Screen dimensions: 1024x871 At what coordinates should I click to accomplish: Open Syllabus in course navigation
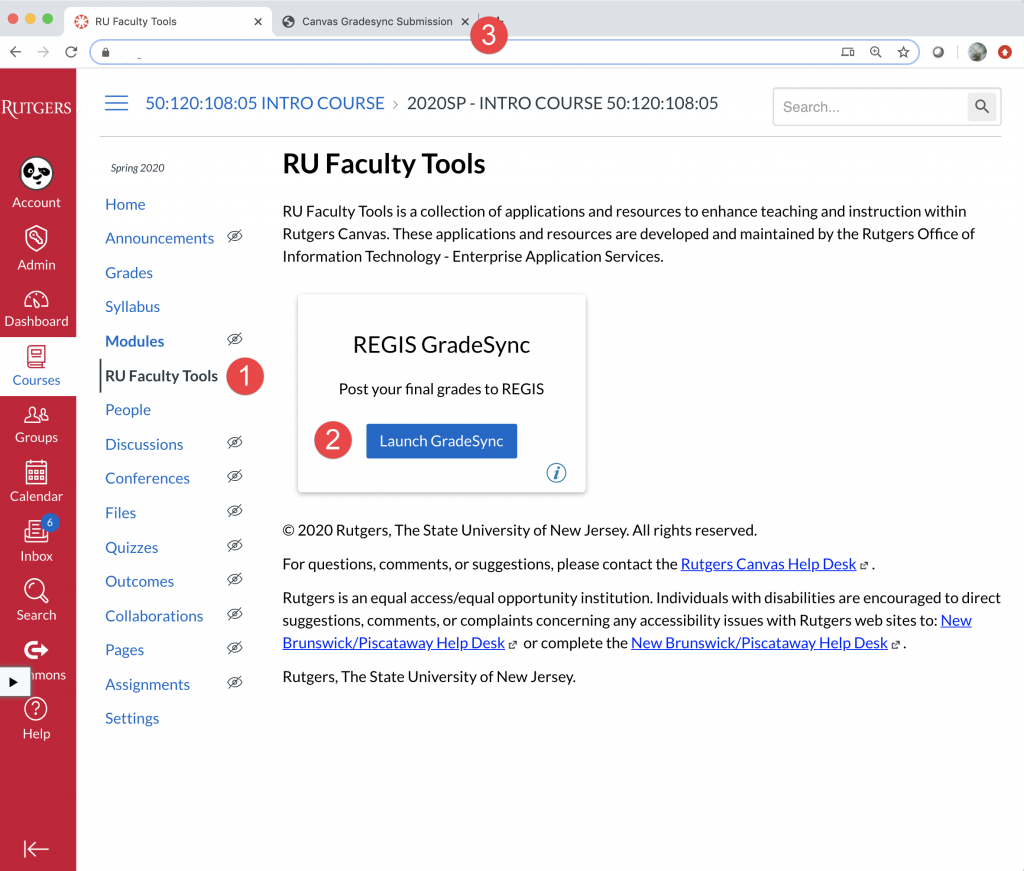133,307
